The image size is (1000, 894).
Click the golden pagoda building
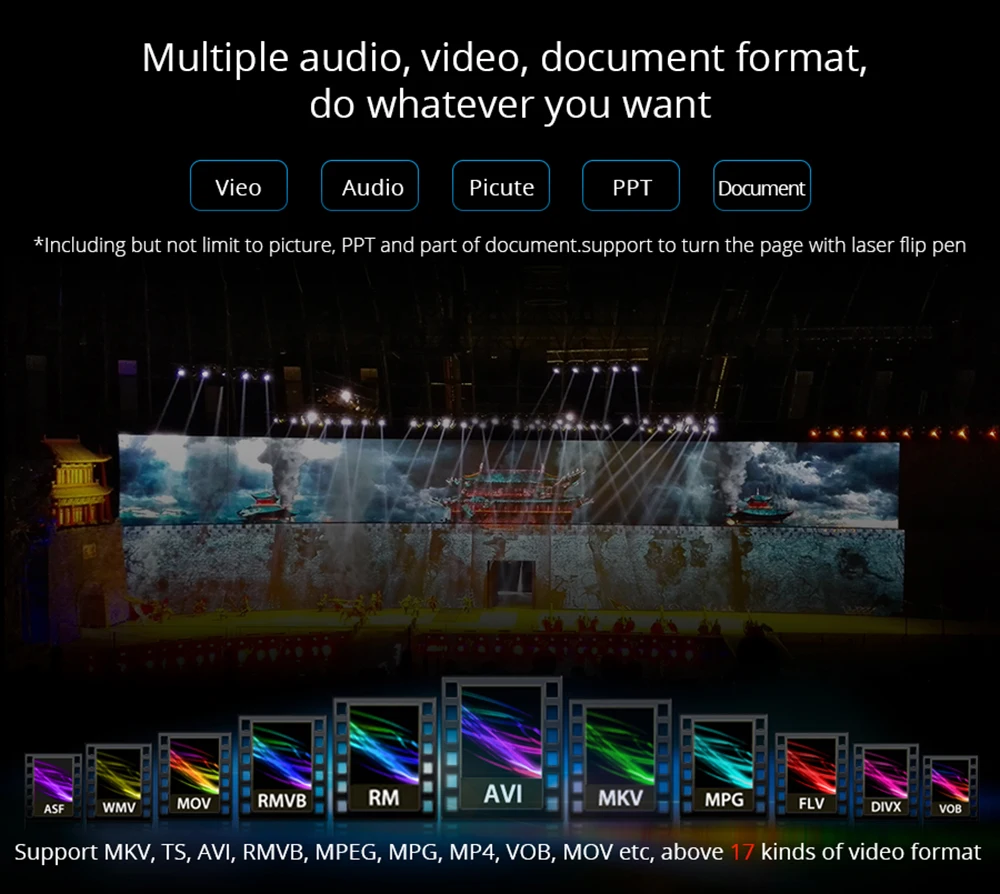(x=75, y=481)
